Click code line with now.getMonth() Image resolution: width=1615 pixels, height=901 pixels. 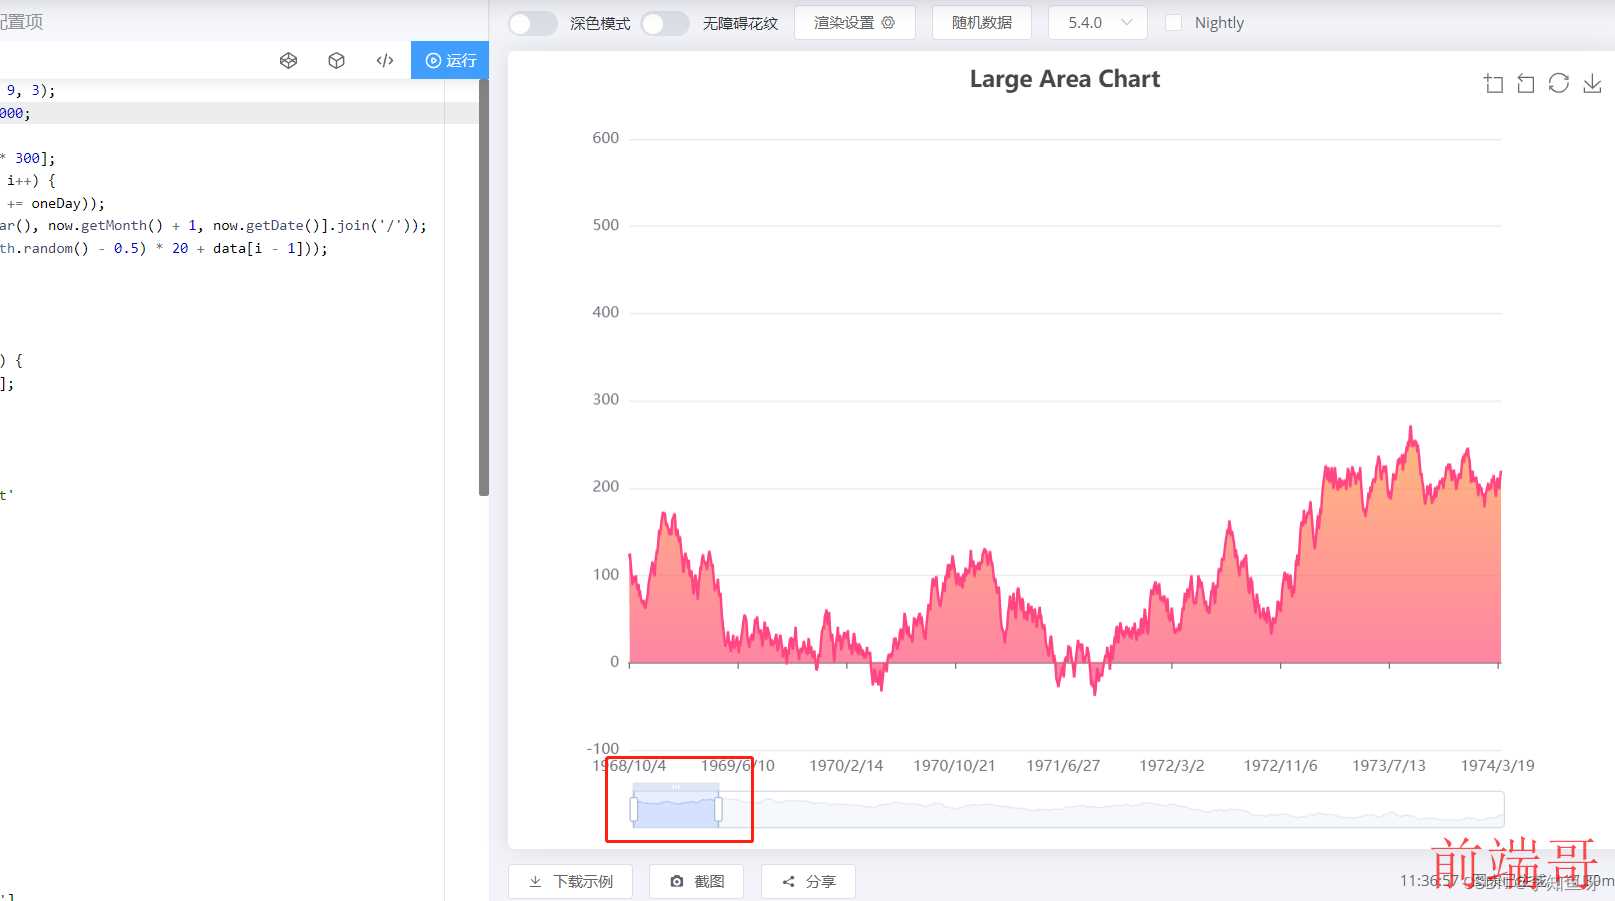pos(214,226)
